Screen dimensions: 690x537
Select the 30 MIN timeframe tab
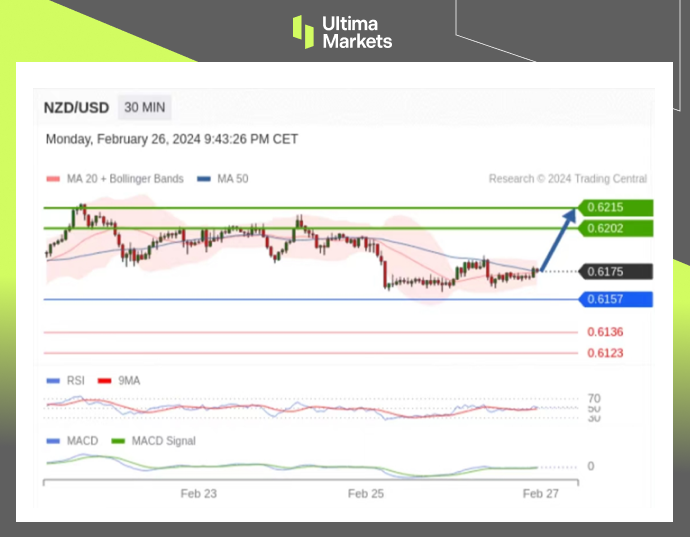145,107
